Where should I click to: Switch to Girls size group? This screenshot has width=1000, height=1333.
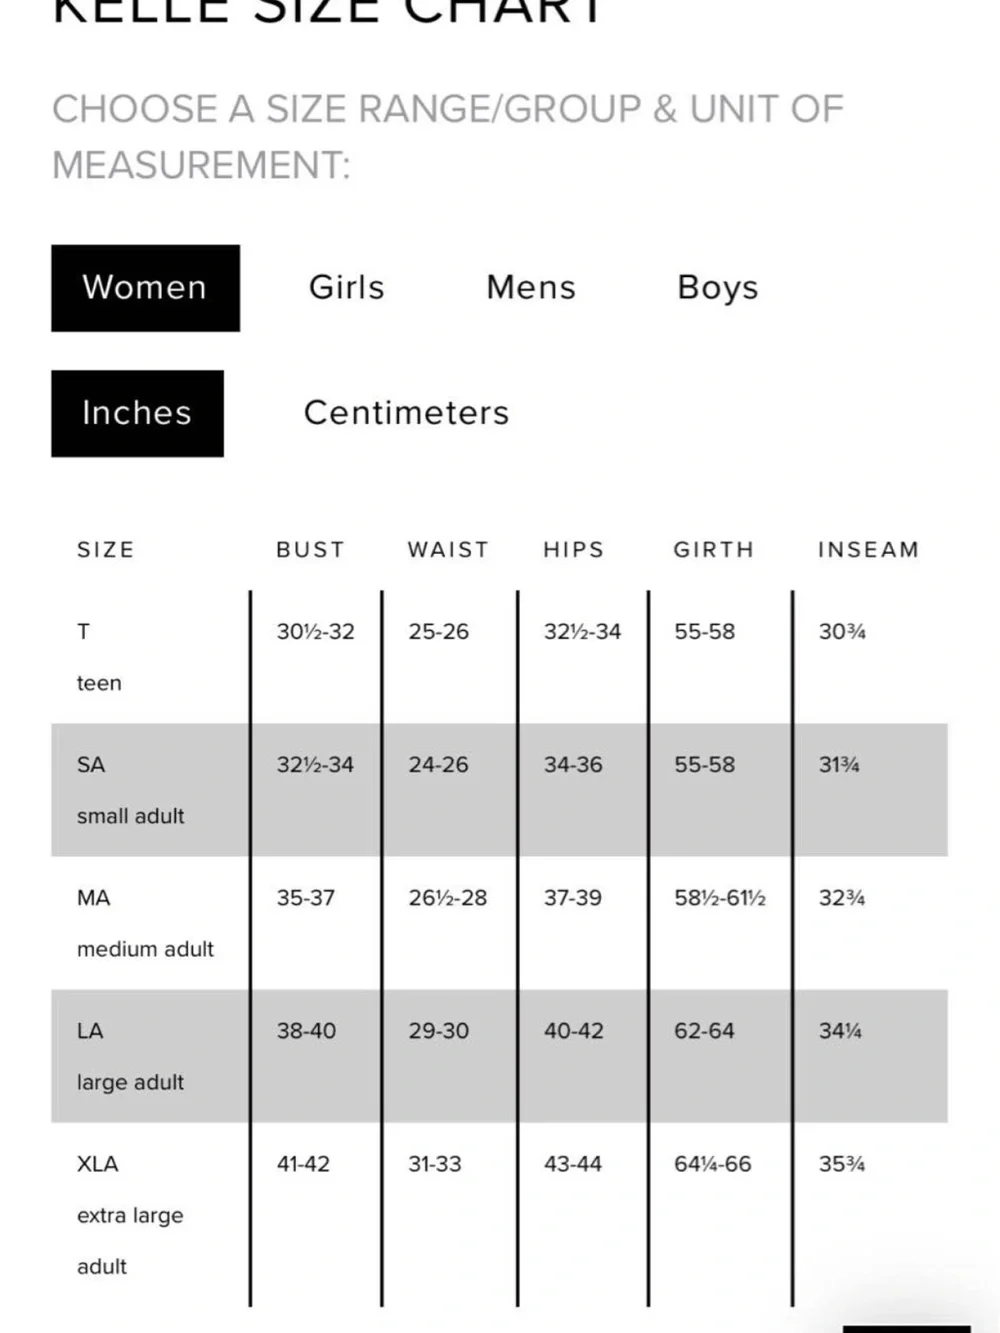coord(346,288)
